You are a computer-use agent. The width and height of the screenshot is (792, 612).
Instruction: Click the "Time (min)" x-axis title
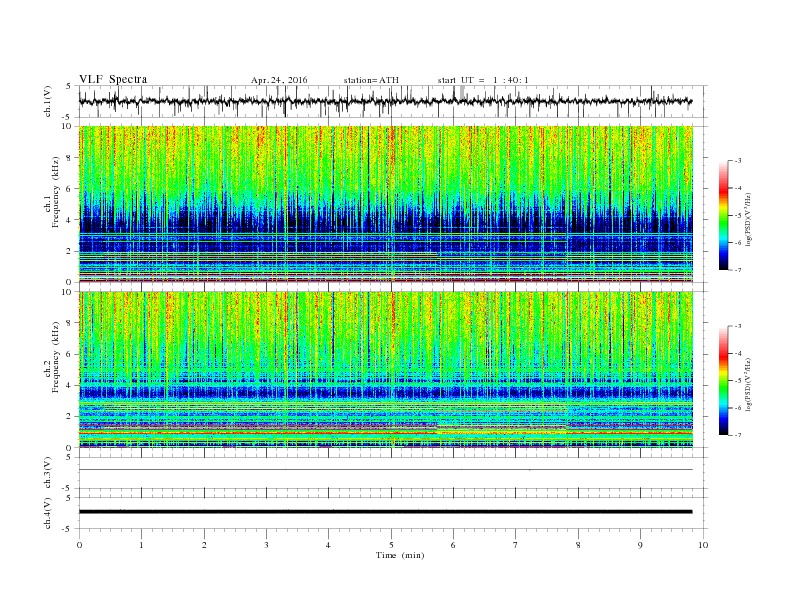[400, 555]
